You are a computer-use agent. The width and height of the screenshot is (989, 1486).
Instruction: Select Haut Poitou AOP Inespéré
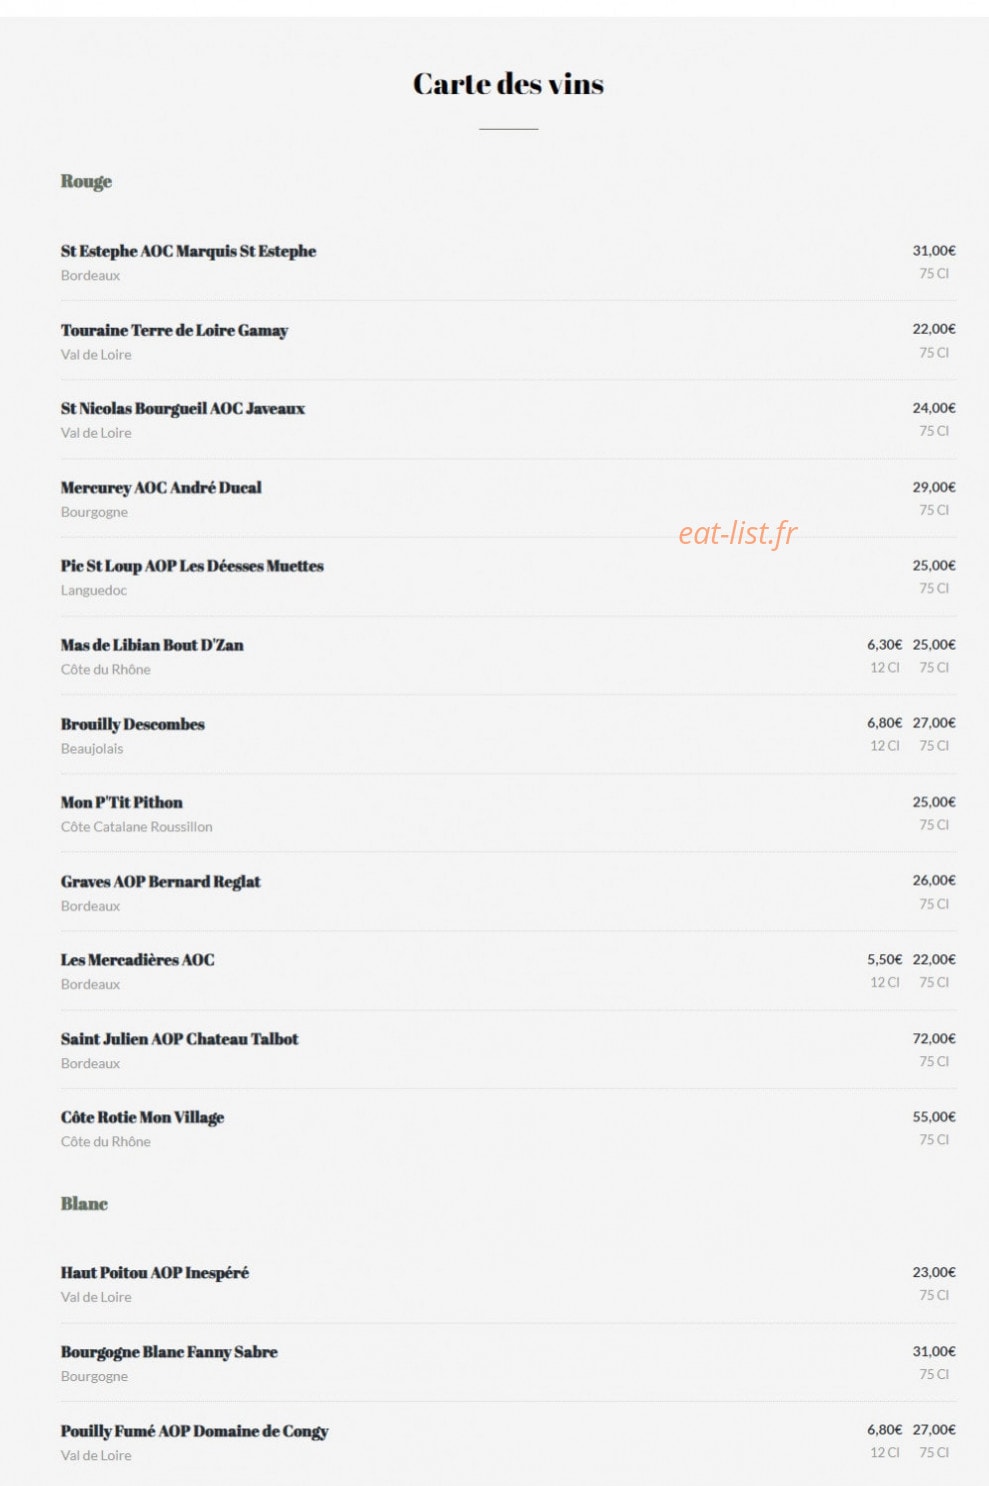click(x=155, y=1273)
